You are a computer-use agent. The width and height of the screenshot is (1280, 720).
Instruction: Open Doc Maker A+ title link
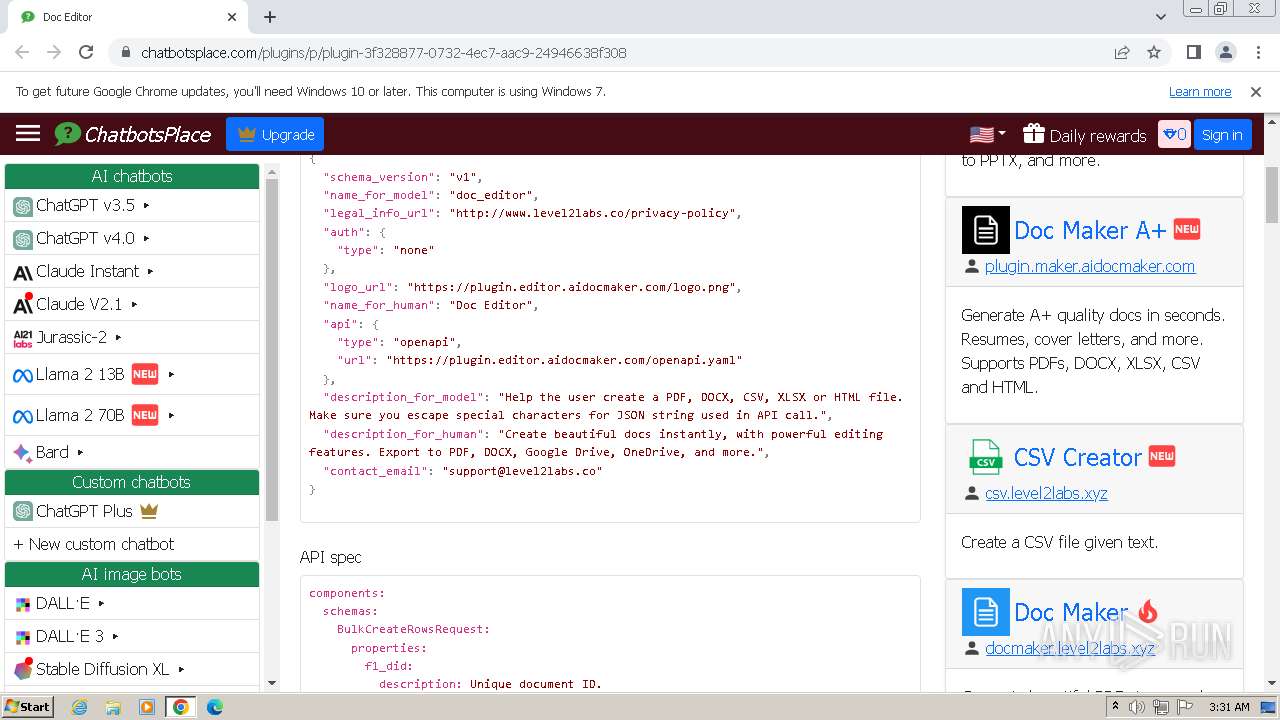click(1090, 230)
